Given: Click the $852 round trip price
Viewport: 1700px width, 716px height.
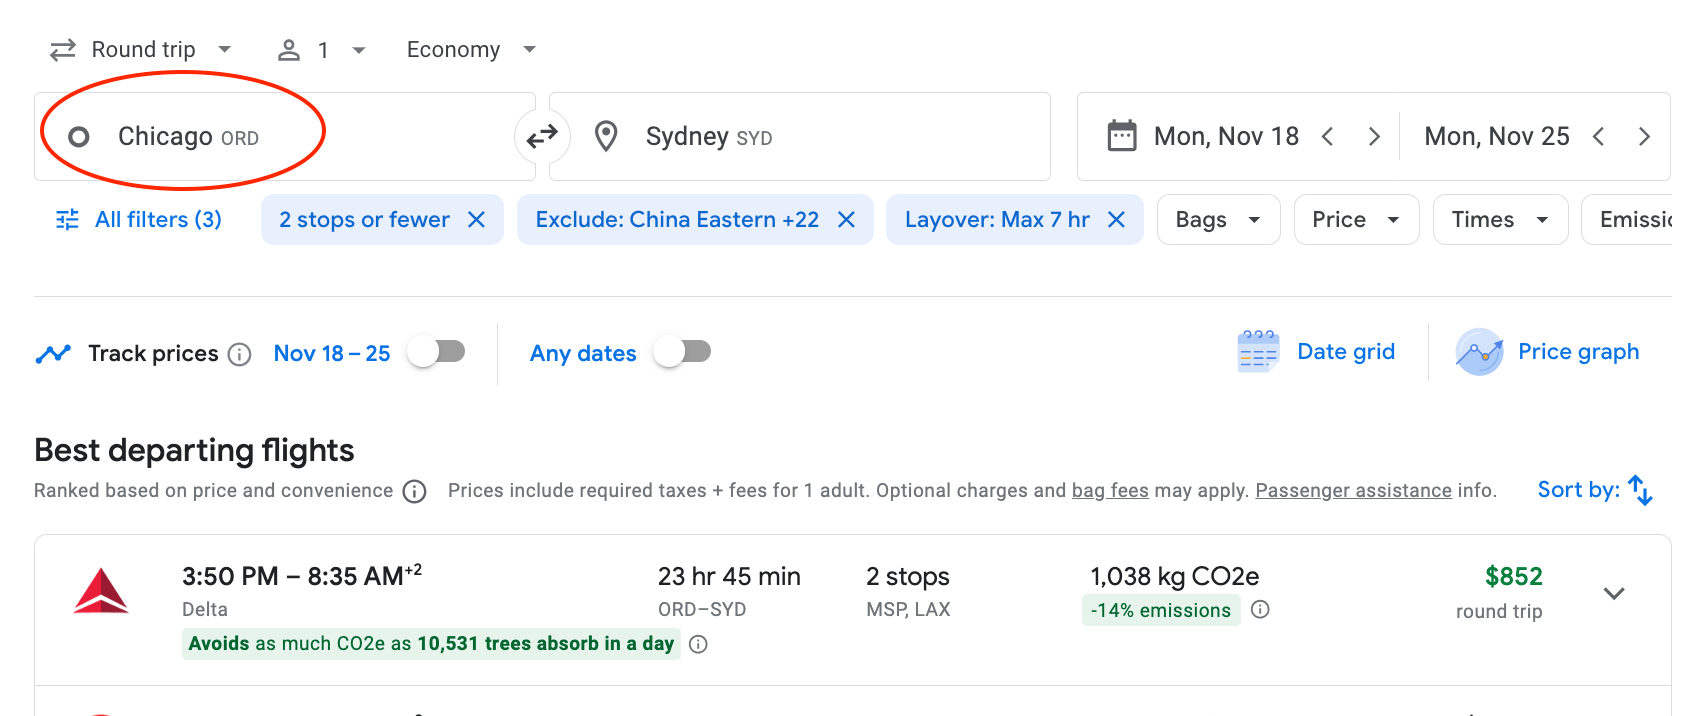Looking at the screenshot, I should tap(1513, 577).
